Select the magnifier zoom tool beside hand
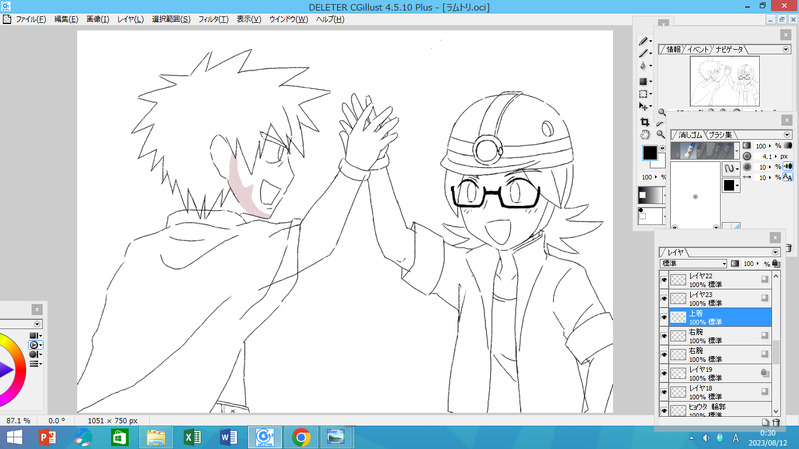The height and width of the screenshot is (449, 799). point(660,135)
